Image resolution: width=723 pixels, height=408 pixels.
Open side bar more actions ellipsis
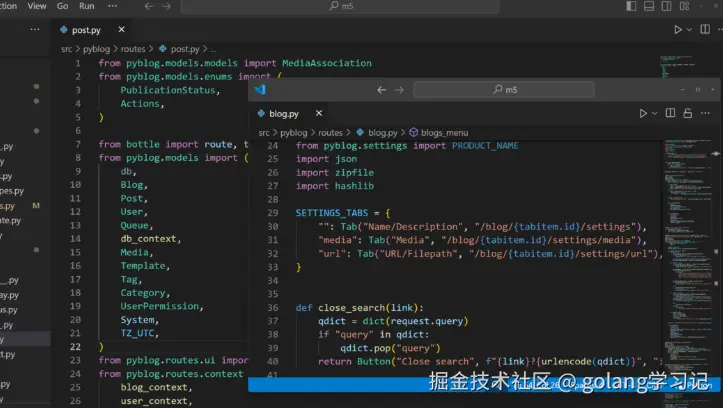(35, 30)
